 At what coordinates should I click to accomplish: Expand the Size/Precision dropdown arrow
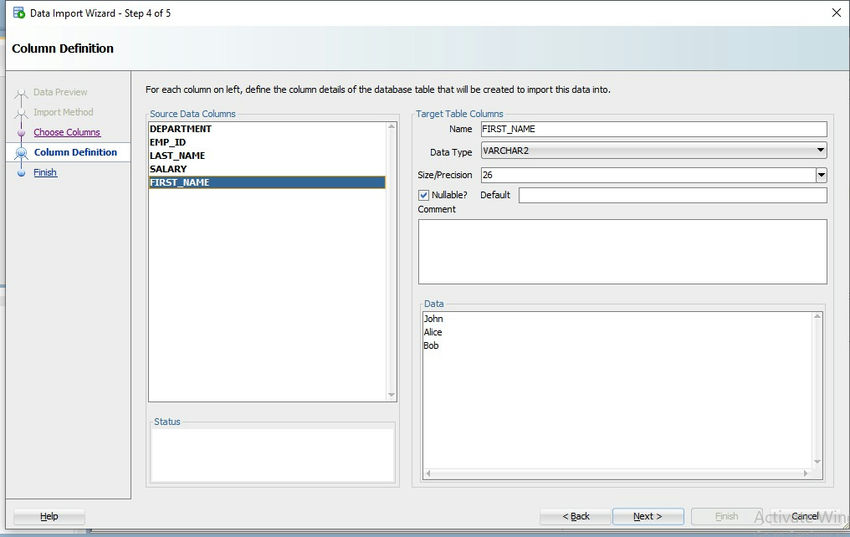(x=821, y=175)
